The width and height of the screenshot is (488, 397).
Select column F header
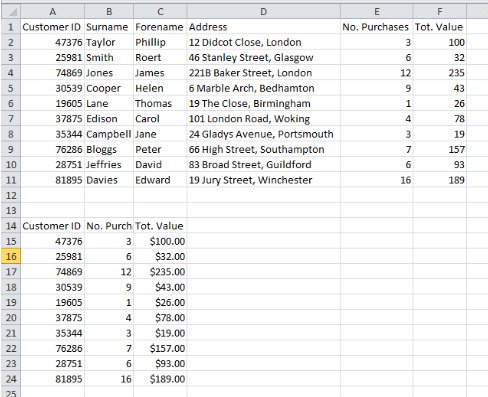pos(440,12)
